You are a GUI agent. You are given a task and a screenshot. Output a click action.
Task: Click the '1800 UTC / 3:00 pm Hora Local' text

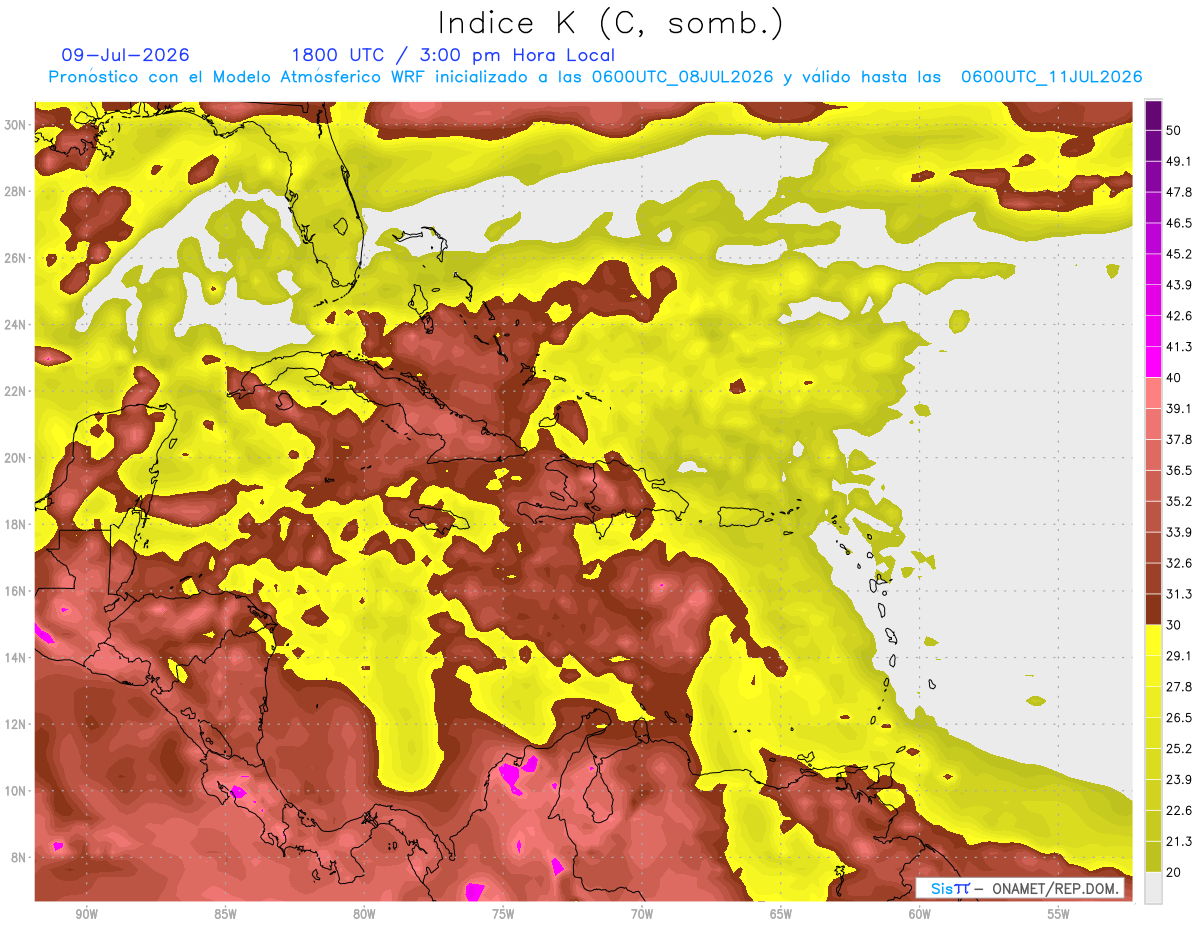pos(453,55)
